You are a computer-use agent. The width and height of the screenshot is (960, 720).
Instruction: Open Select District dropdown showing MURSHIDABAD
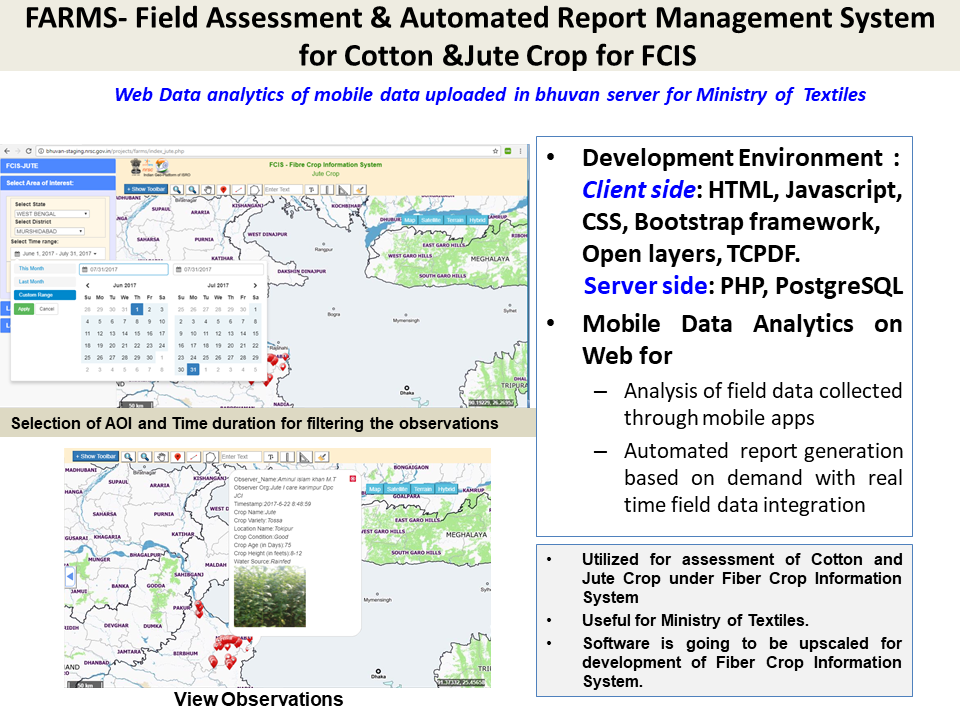[50, 231]
